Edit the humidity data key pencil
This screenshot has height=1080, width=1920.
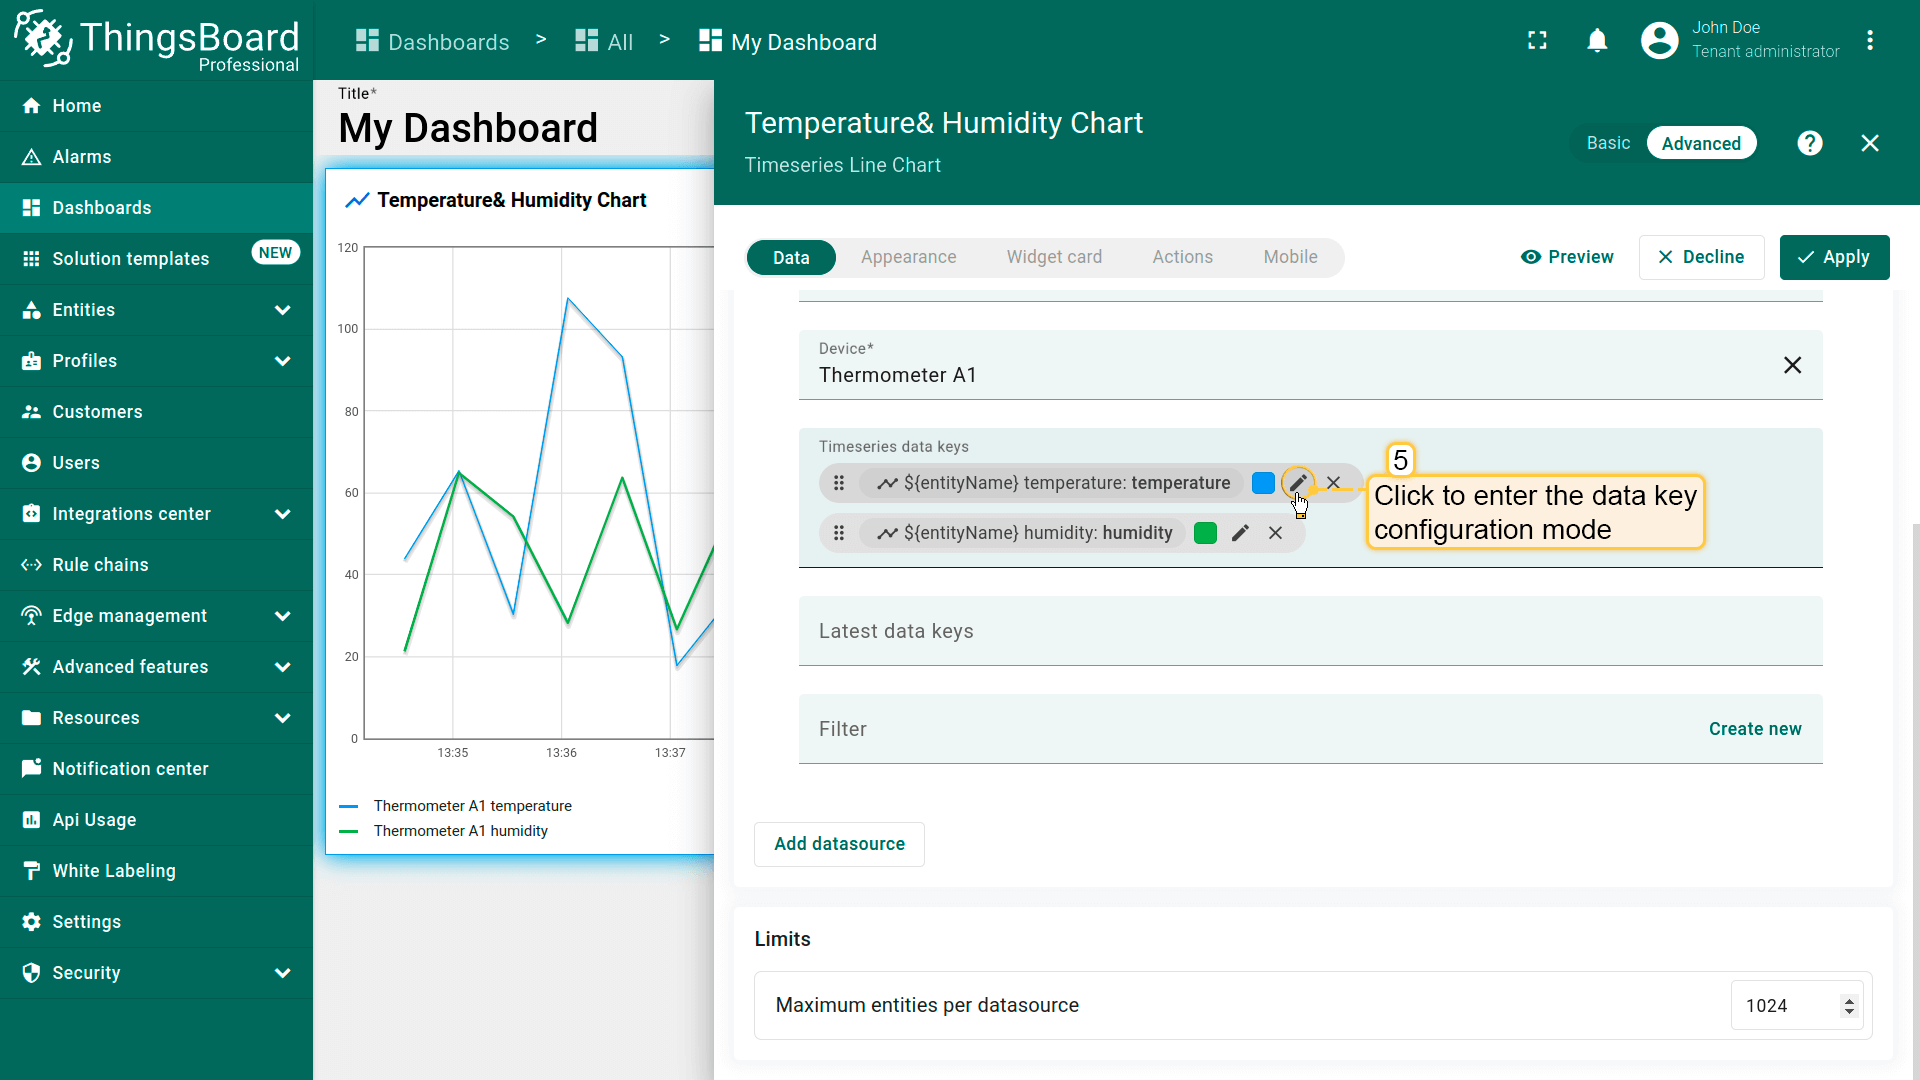click(x=1240, y=533)
